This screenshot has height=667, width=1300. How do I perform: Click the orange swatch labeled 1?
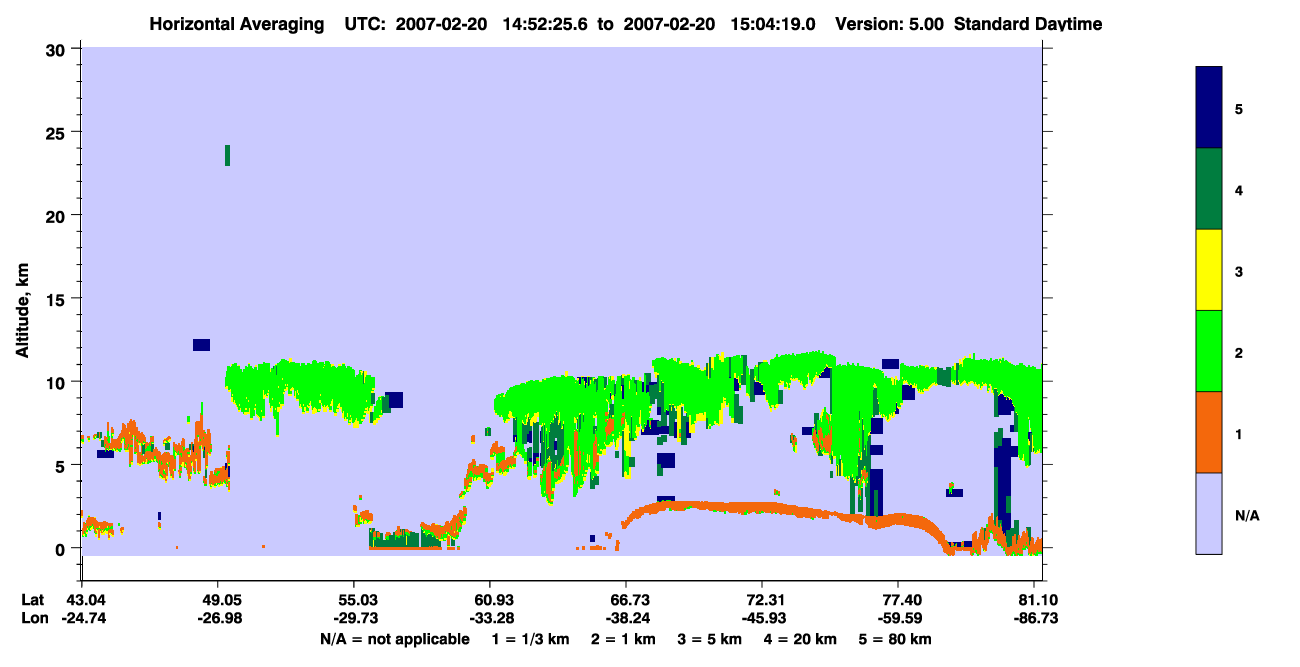1209,432
